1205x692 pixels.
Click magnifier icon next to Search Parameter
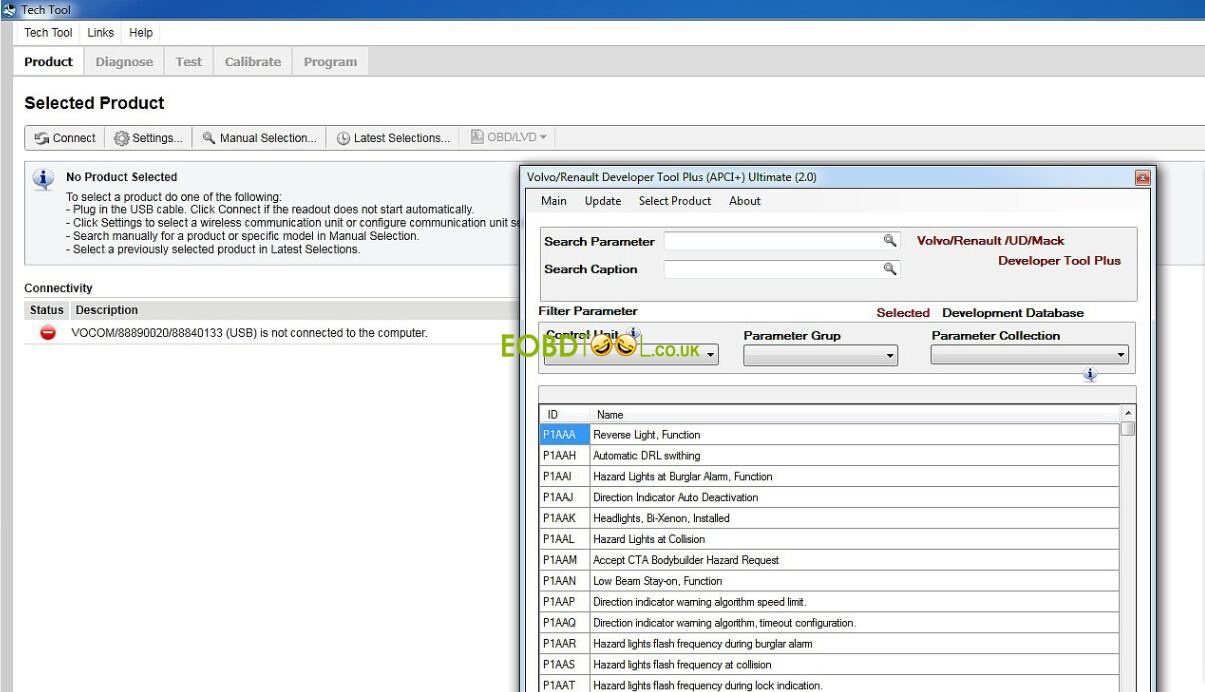[889, 241]
